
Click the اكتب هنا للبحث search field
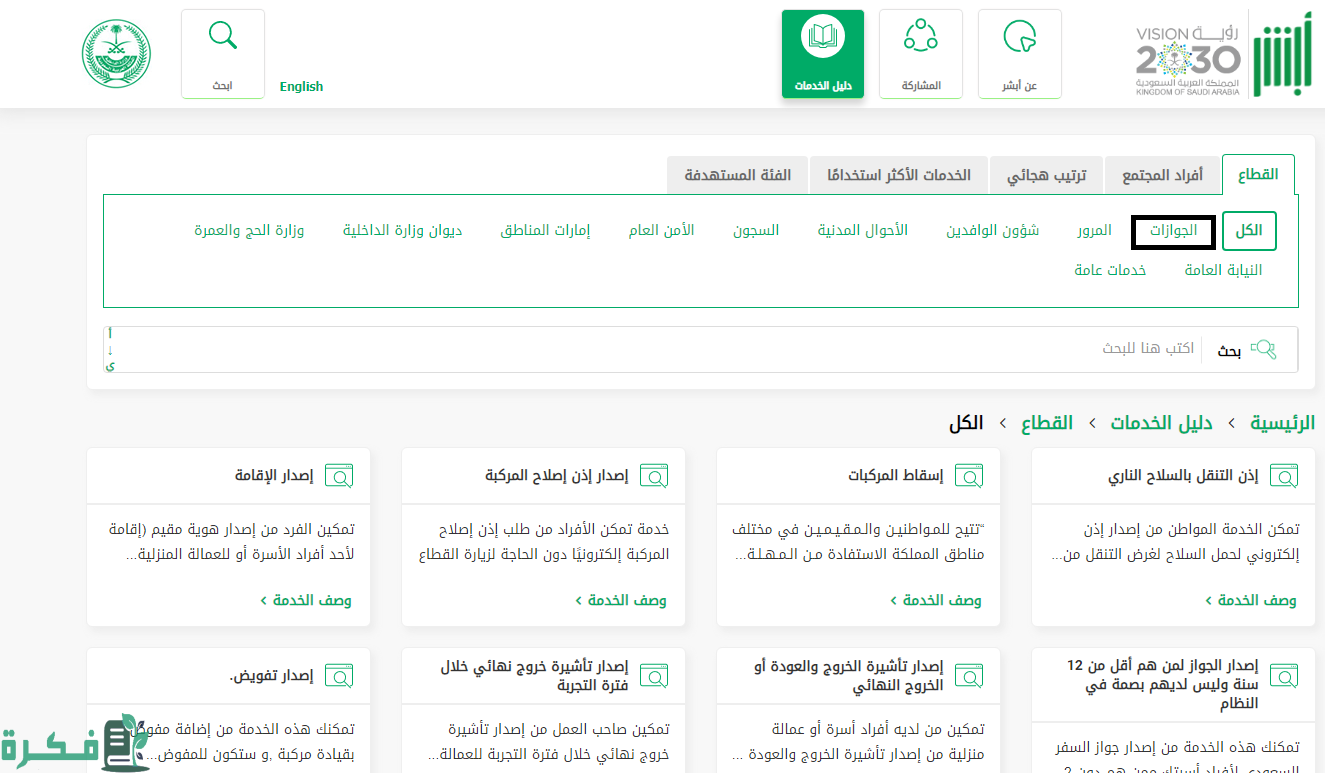pyautogui.click(x=650, y=349)
